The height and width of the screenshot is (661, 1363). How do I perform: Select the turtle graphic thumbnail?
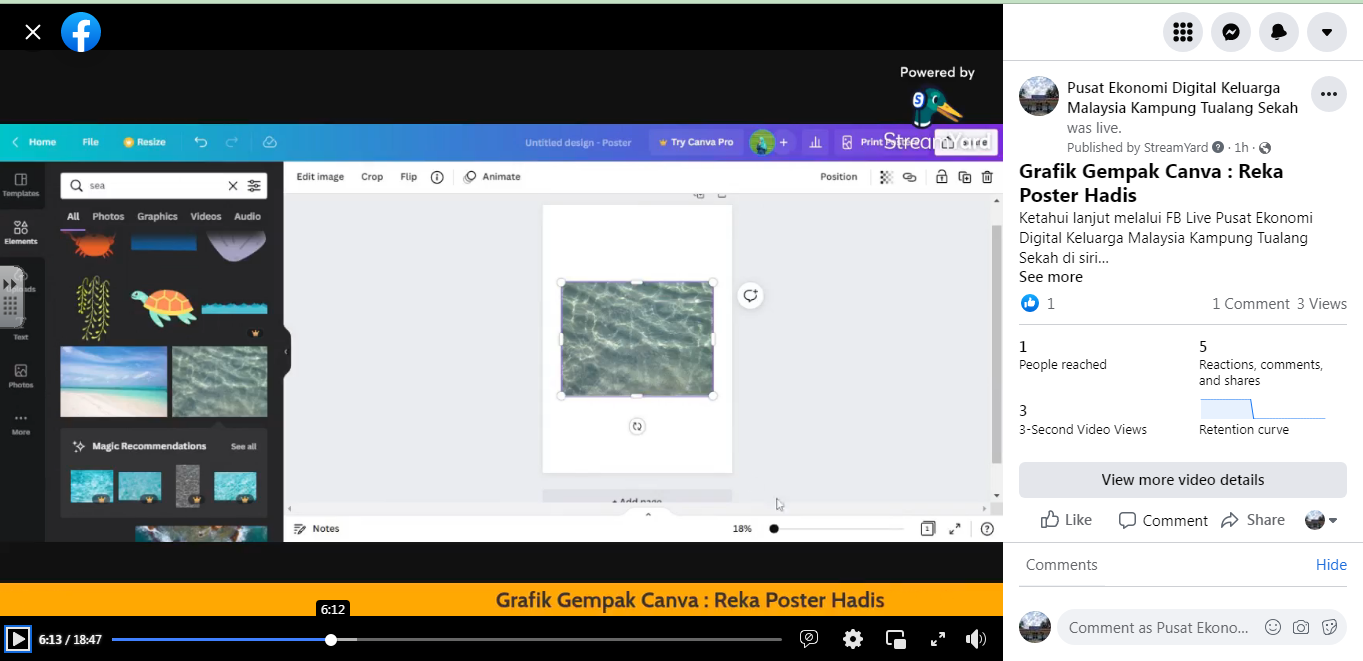(x=163, y=307)
